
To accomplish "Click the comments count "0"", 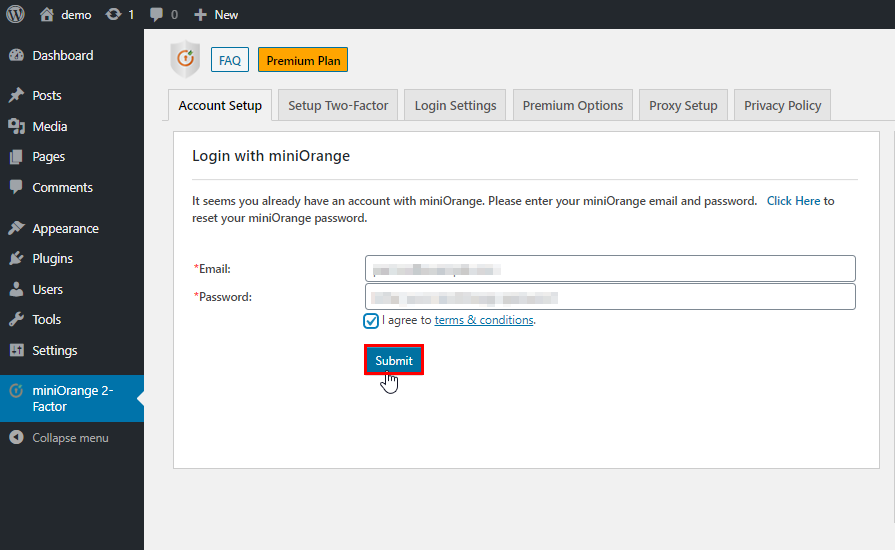I will click(x=174, y=15).
